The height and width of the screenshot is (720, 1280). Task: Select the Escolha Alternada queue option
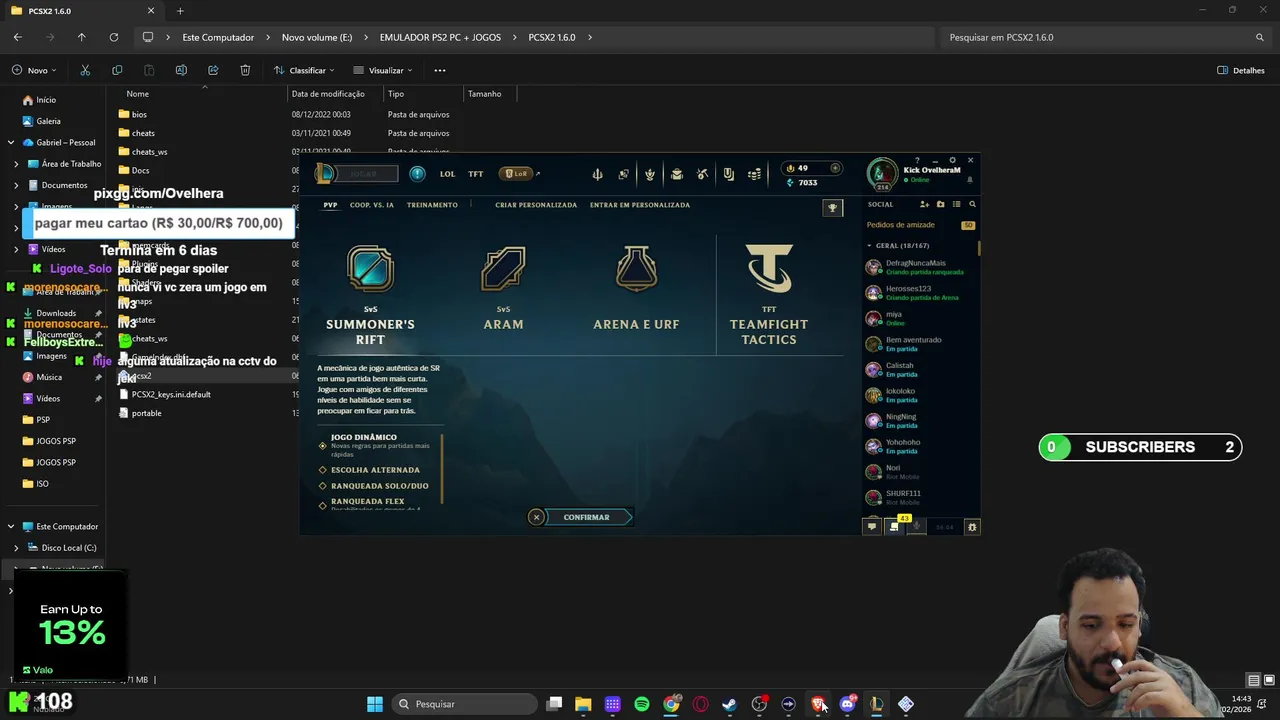[x=370, y=470]
